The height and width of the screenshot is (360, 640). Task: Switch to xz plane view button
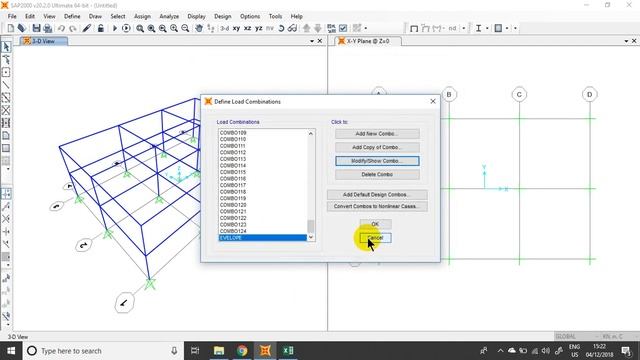247,28
